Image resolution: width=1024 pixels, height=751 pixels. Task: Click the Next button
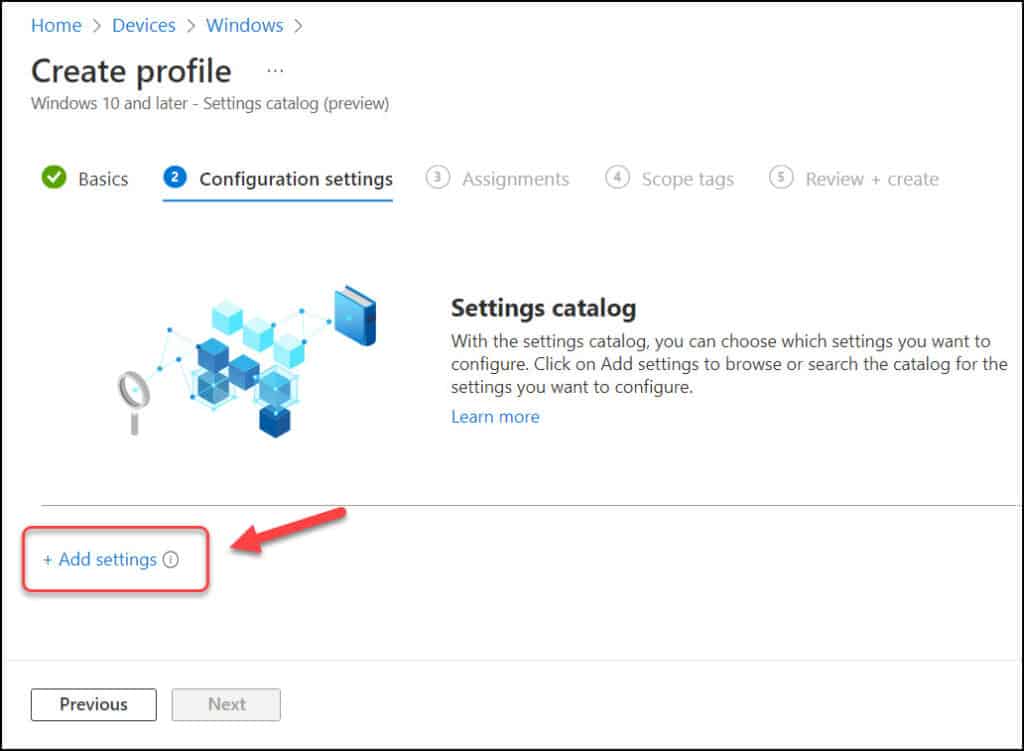(226, 705)
